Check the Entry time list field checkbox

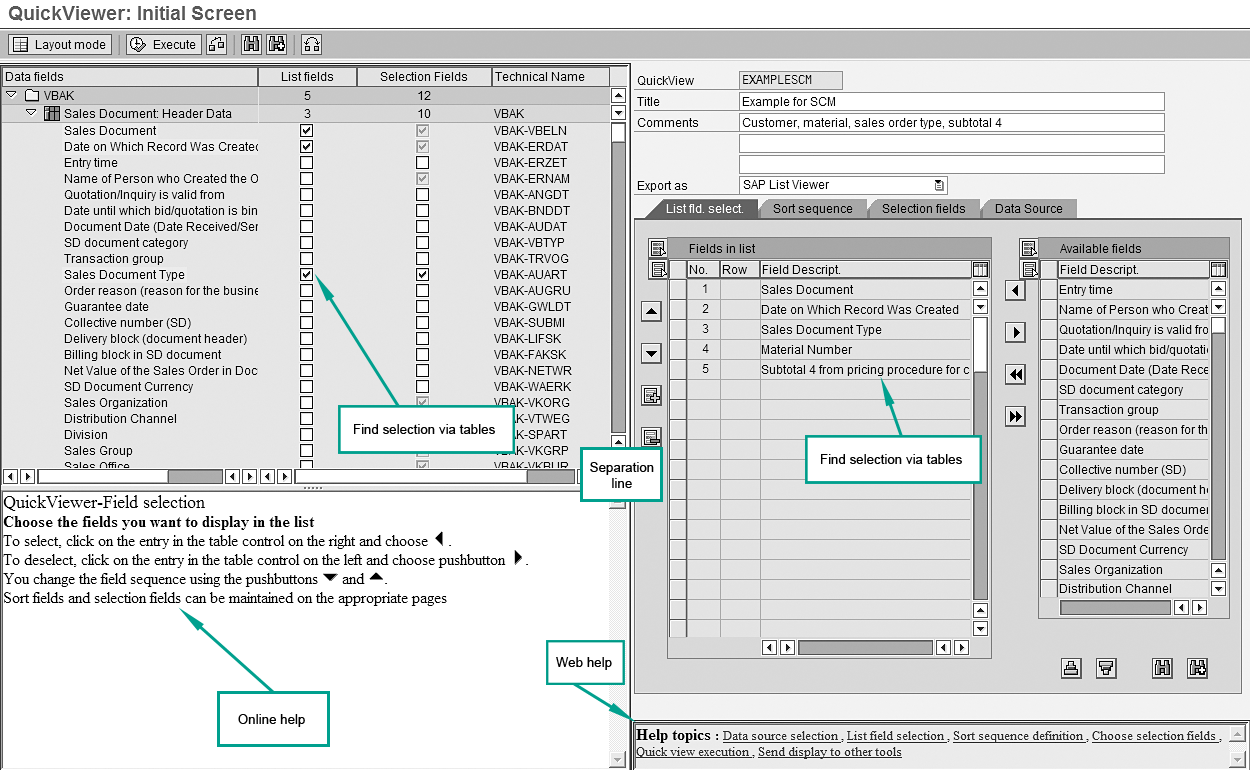[306, 162]
